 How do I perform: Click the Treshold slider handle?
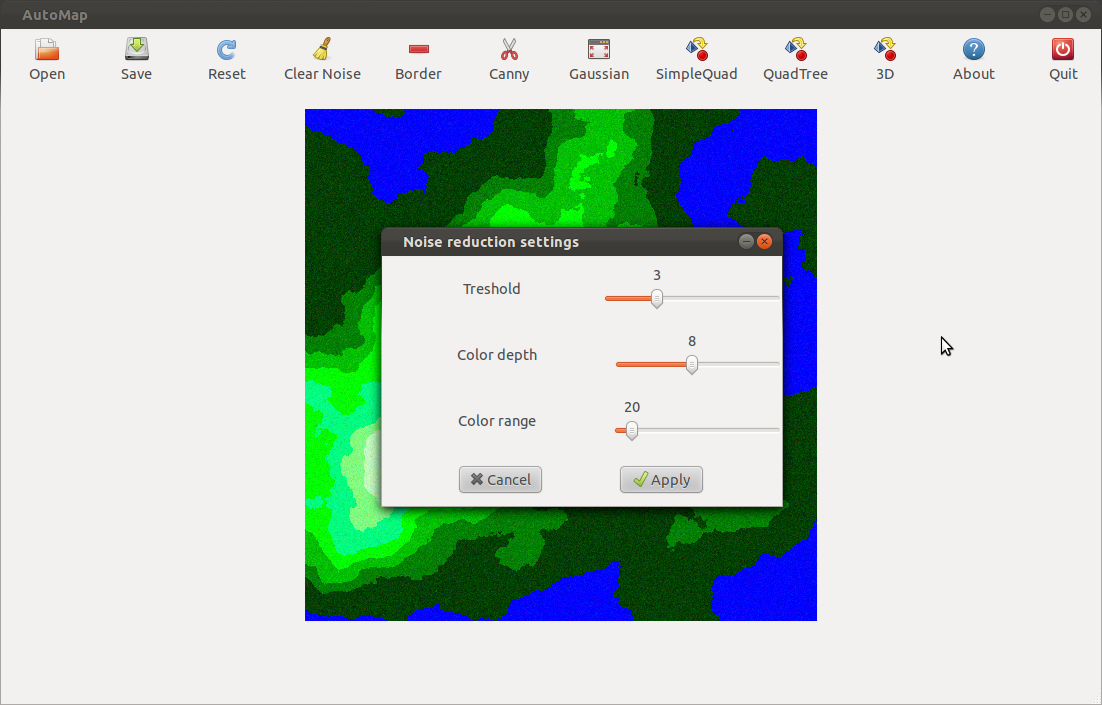coord(657,298)
